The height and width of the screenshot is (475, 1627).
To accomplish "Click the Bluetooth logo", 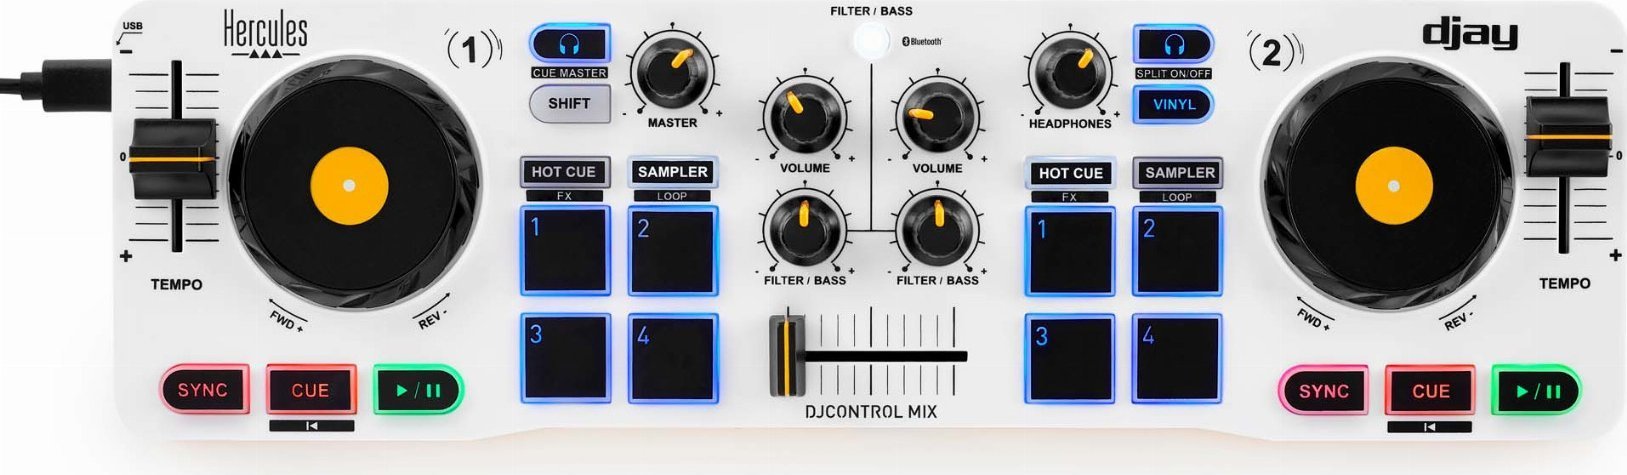I will (922, 42).
